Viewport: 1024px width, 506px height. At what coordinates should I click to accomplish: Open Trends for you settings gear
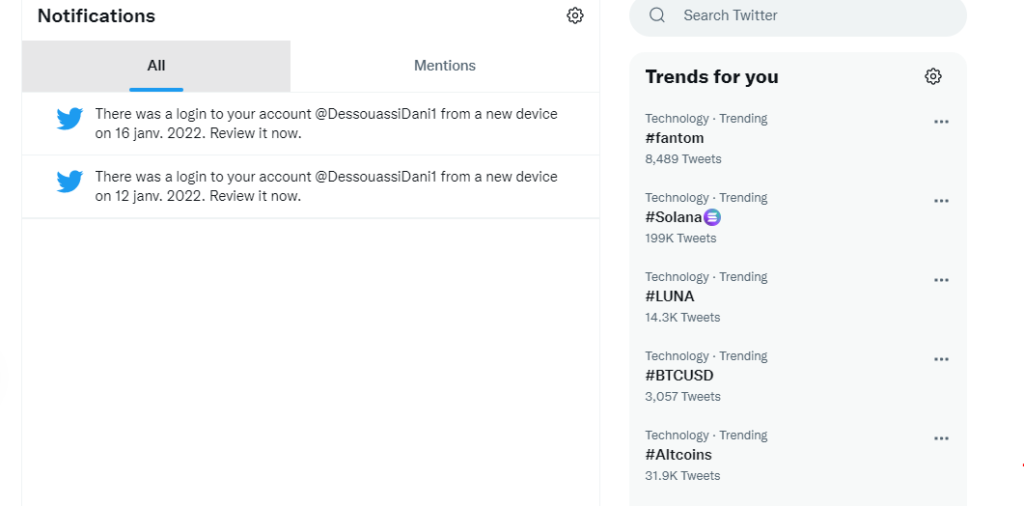click(933, 76)
